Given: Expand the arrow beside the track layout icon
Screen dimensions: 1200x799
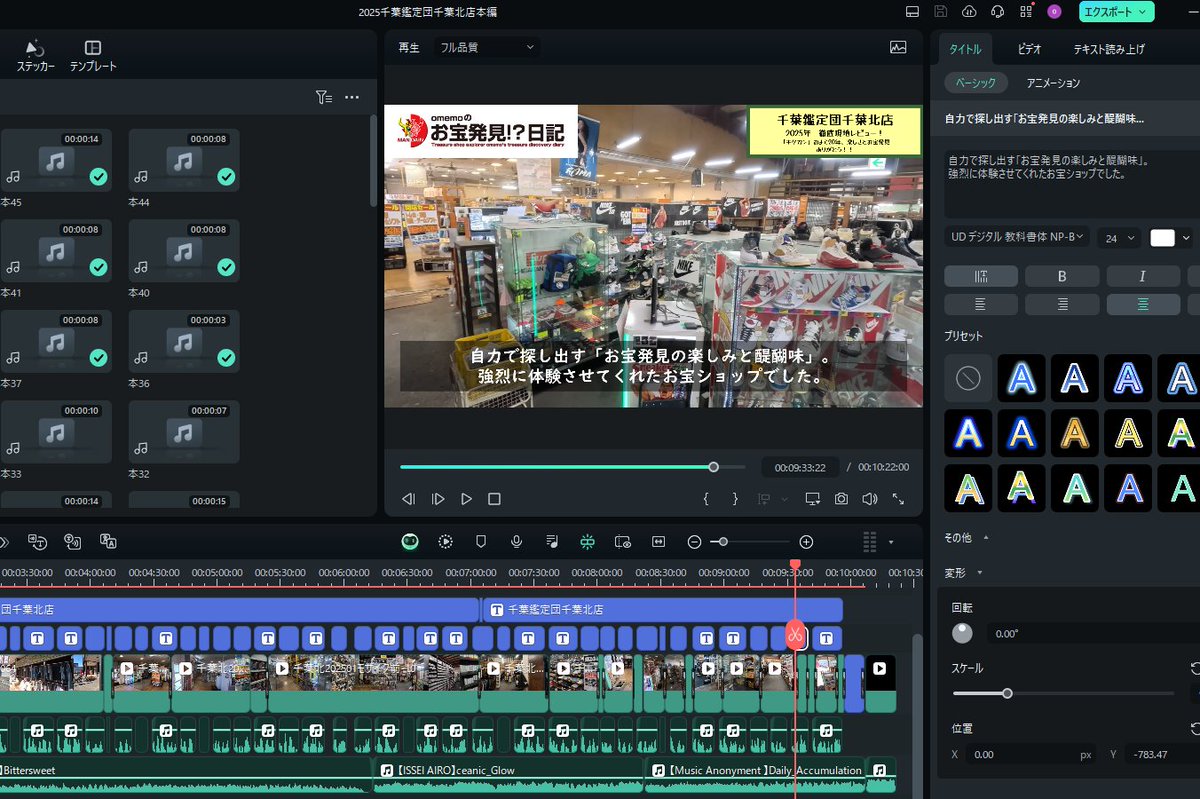Looking at the screenshot, I should 891,542.
